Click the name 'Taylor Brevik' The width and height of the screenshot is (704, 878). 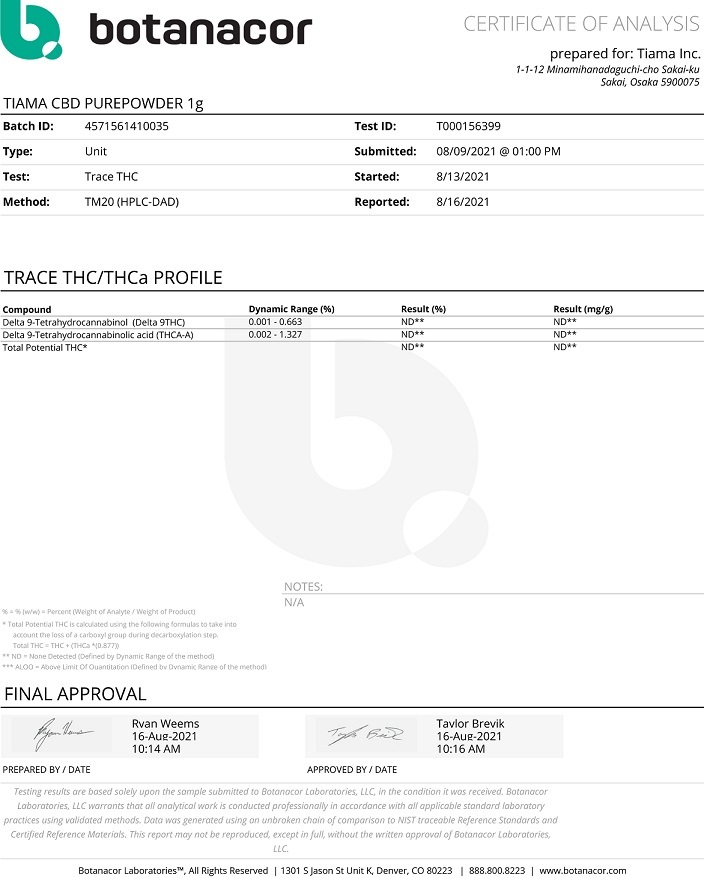point(470,724)
